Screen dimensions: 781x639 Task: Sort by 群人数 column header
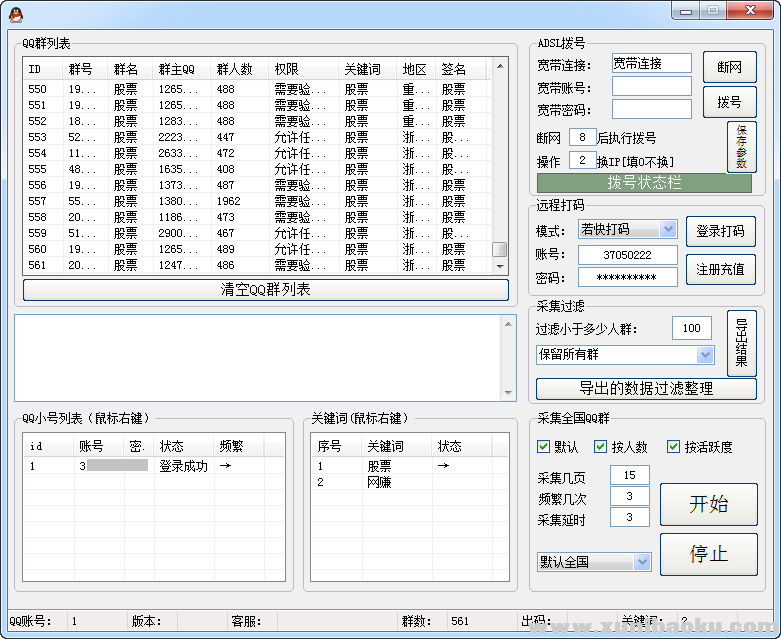pos(235,70)
